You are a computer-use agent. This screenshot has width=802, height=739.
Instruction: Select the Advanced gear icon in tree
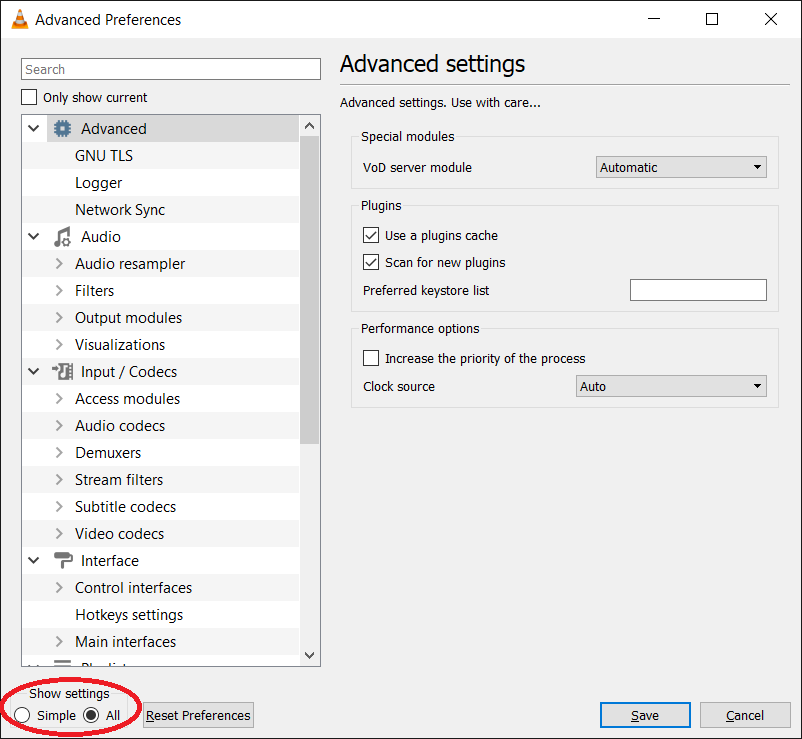click(62, 128)
